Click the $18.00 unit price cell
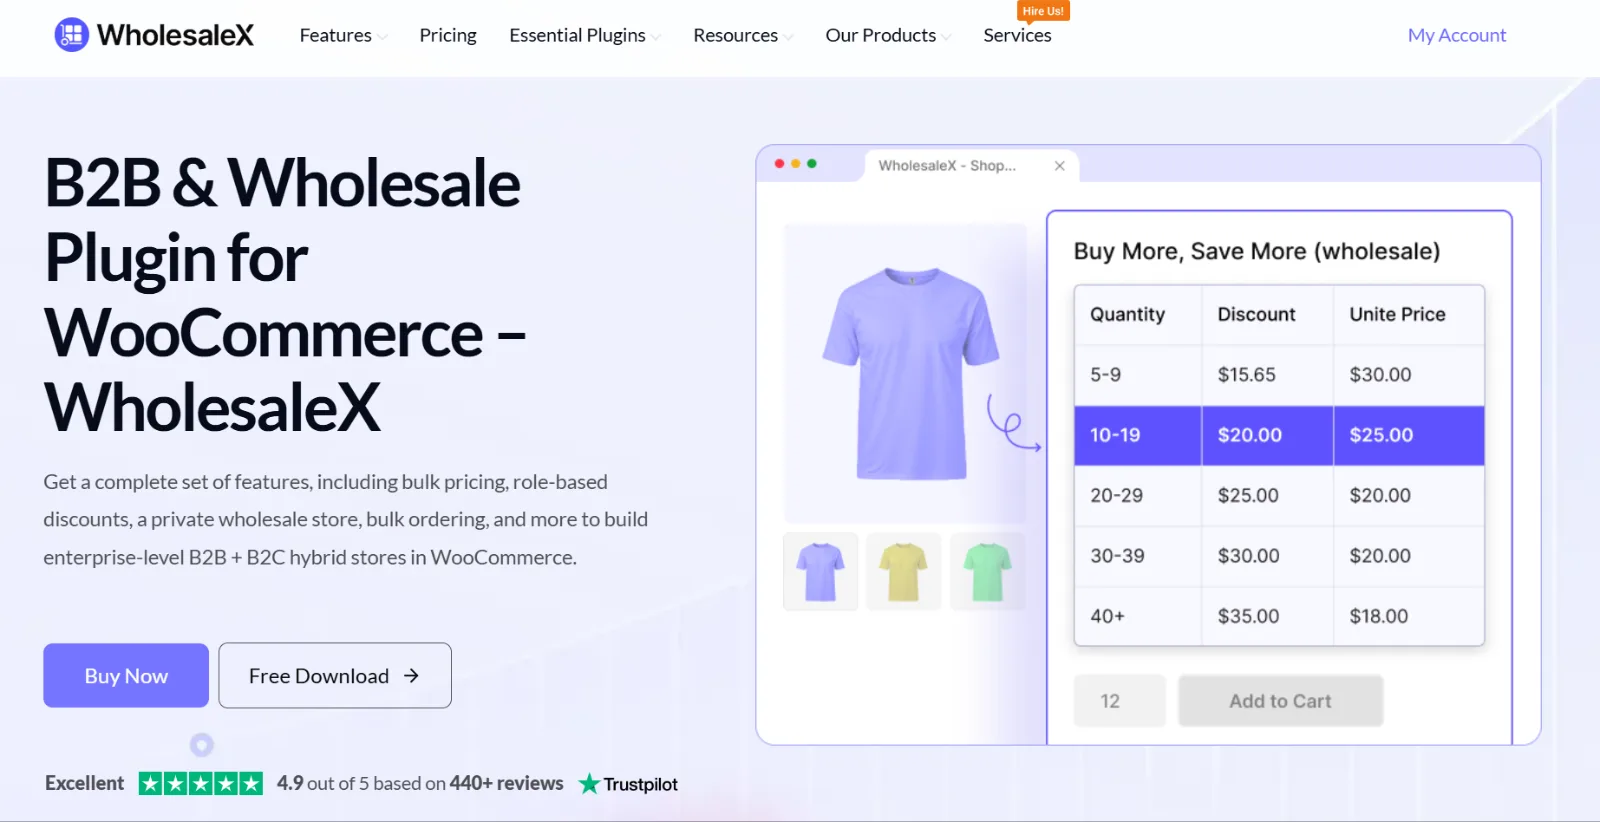Image resolution: width=1600 pixels, height=822 pixels. (x=1409, y=616)
